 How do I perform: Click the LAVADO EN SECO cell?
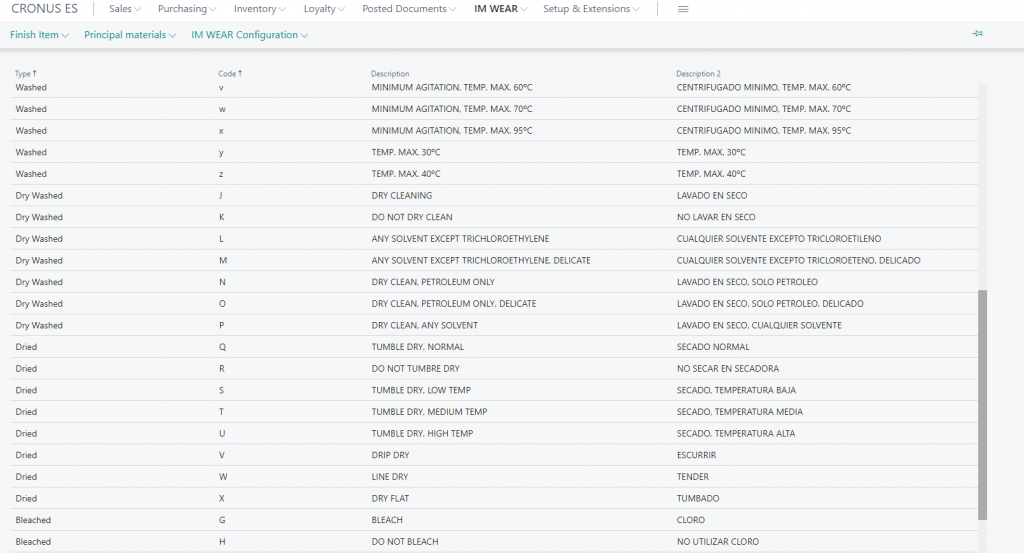712,195
